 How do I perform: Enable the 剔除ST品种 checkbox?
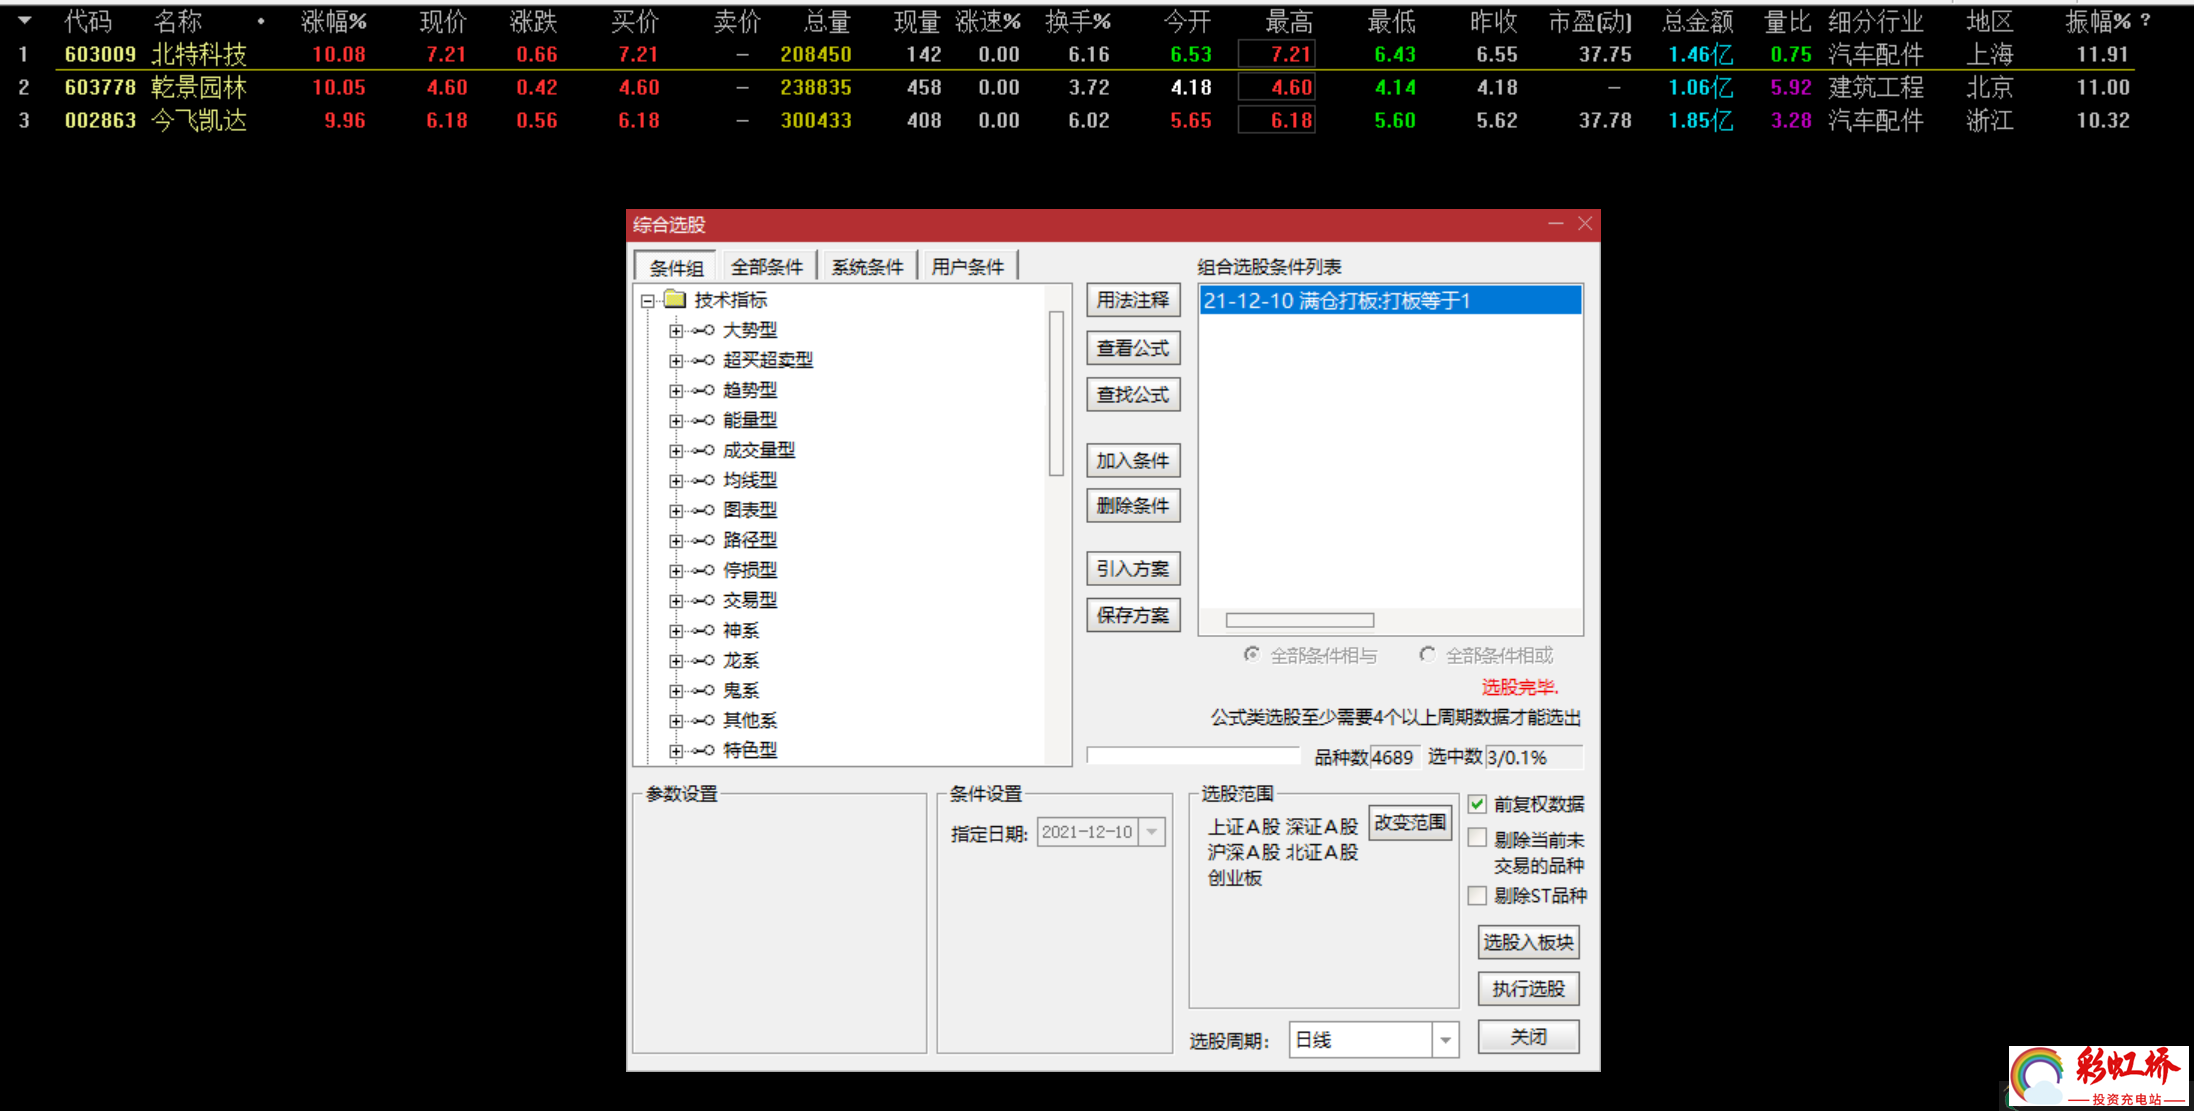tap(1477, 895)
